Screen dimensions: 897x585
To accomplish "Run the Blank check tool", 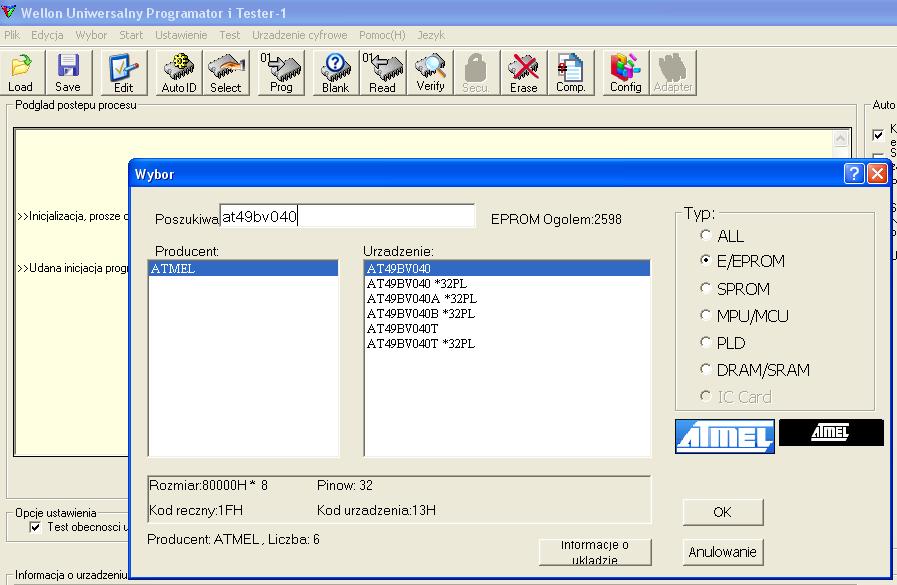I will 335,72.
